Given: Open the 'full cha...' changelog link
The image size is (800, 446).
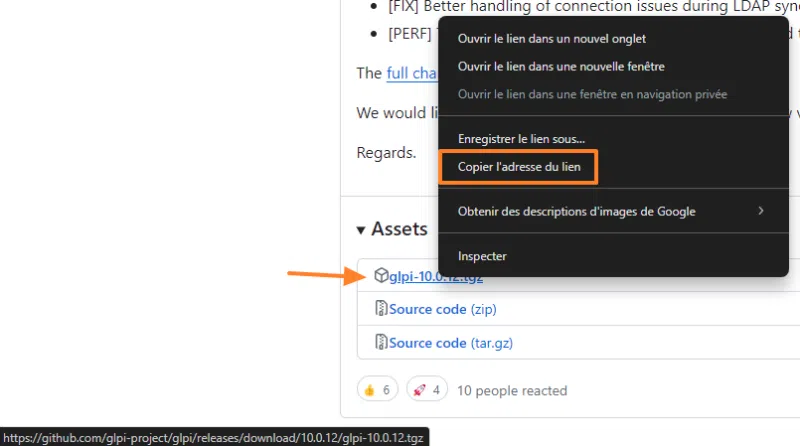Looking at the screenshot, I should (412, 73).
